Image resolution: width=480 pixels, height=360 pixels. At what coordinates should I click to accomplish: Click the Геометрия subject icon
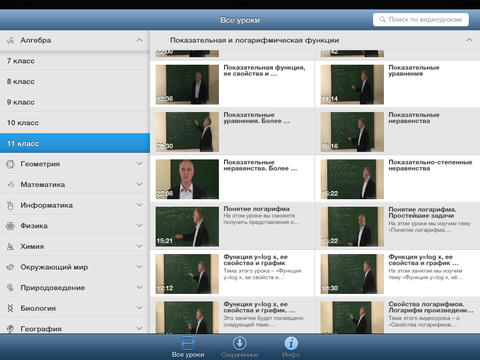(x=10, y=164)
